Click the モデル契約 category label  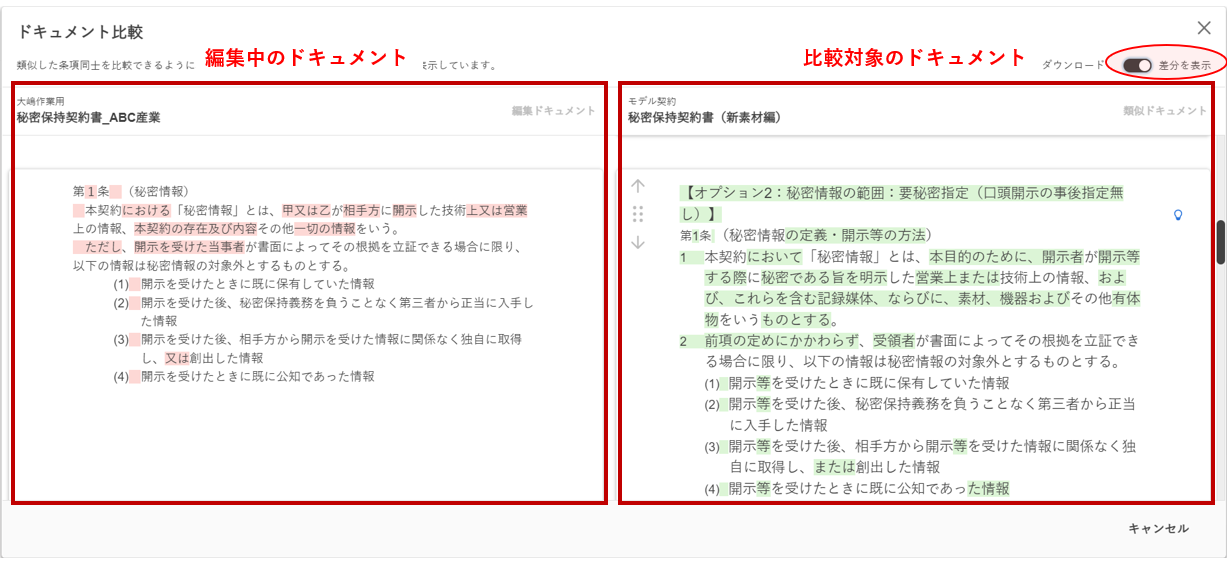(x=652, y=102)
